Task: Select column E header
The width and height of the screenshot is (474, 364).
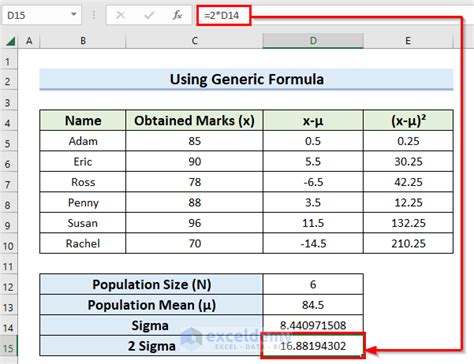Action: click(408, 41)
